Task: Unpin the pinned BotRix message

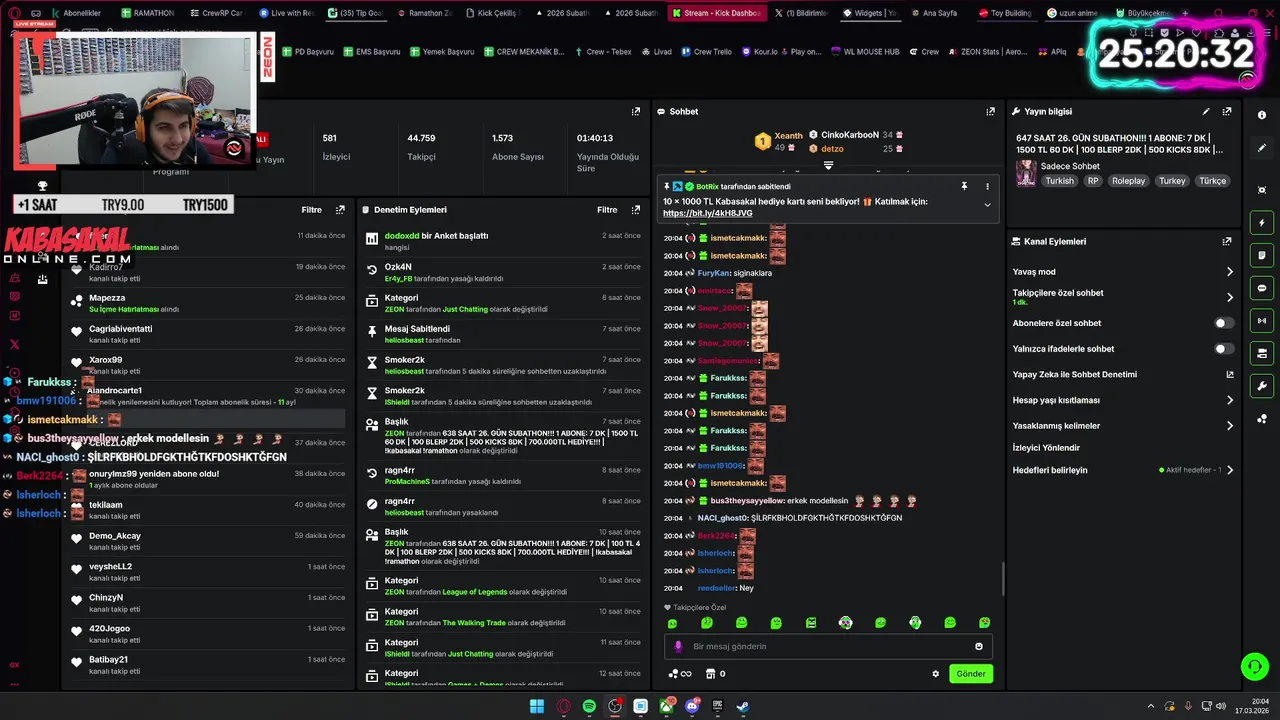Action: [x=964, y=186]
